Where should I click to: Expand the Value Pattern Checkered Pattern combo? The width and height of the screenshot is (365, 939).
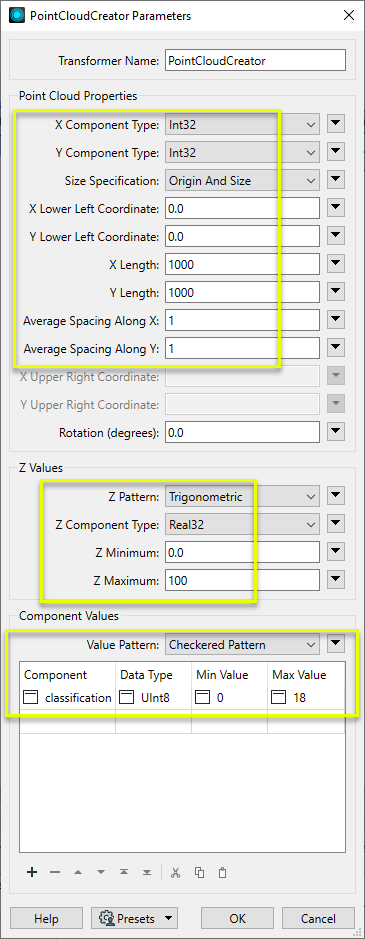(x=242, y=645)
